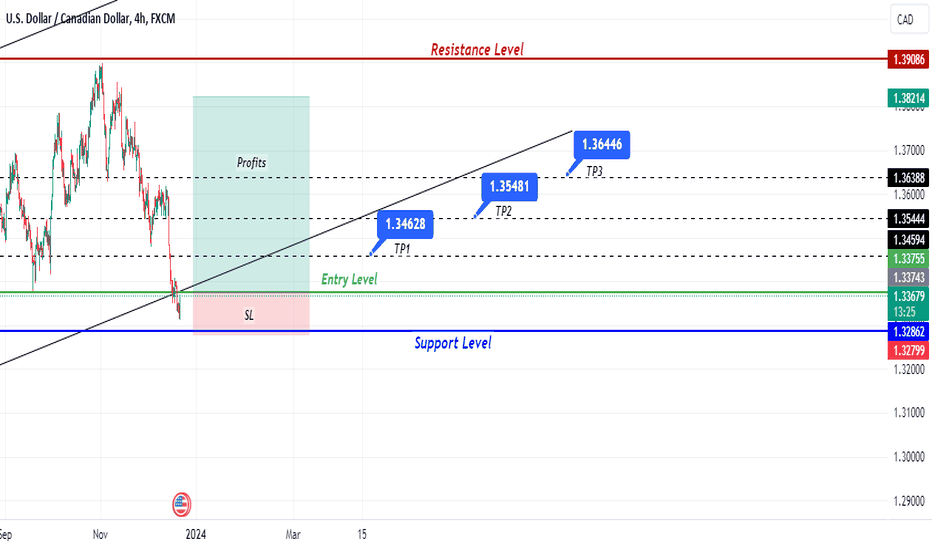Click the green Profits target zone
932x550 pixels.
(251, 194)
